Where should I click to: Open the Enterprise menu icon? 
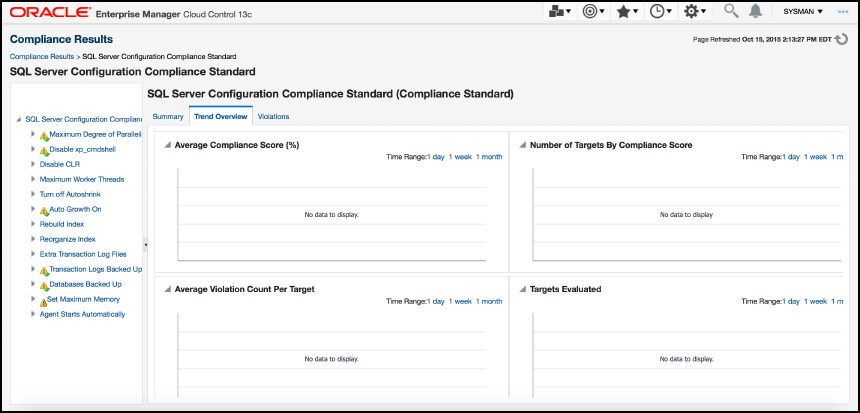click(560, 12)
